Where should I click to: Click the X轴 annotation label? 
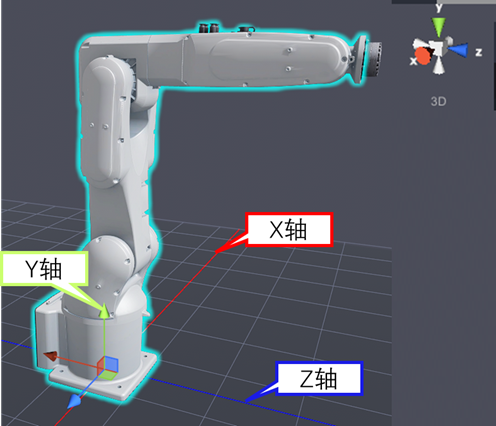[289, 230]
